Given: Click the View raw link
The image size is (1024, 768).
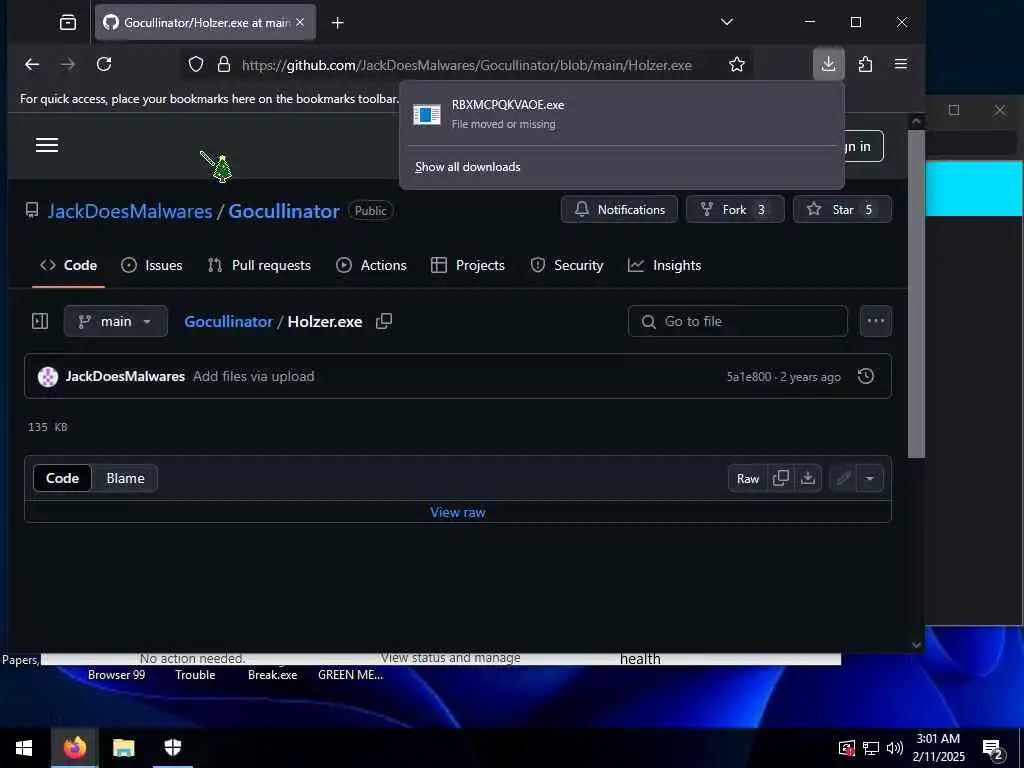Looking at the screenshot, I should tap(457, 513).
